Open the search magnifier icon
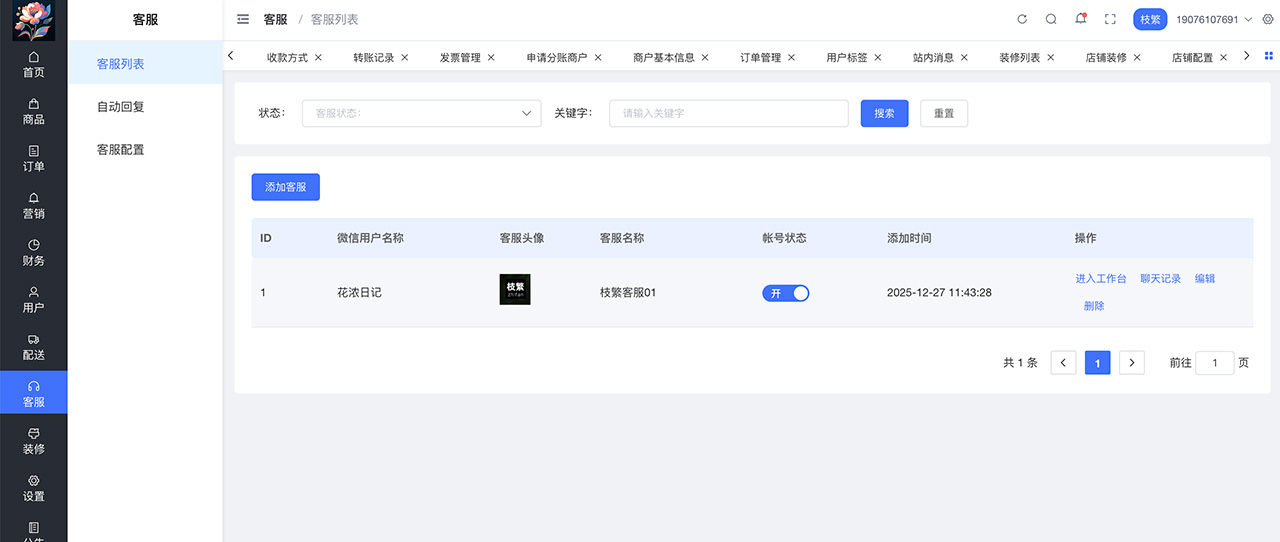Image resolution: width=1280 pixels, height=542 pixels. [1051, 19]
